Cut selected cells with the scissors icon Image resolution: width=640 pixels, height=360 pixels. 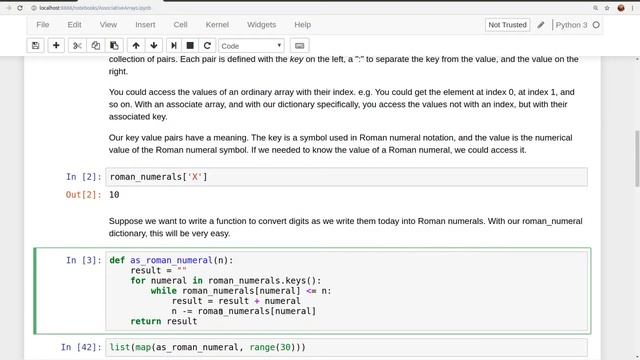tap(77, 46)
